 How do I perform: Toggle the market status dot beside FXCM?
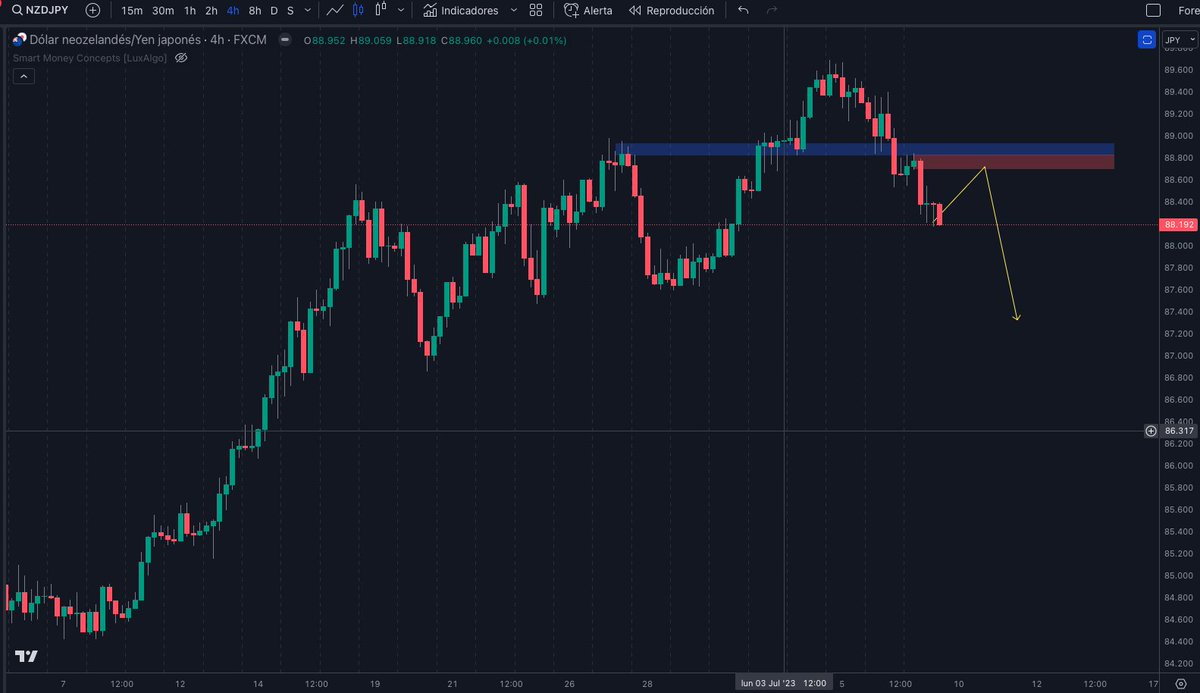(286, 40)
